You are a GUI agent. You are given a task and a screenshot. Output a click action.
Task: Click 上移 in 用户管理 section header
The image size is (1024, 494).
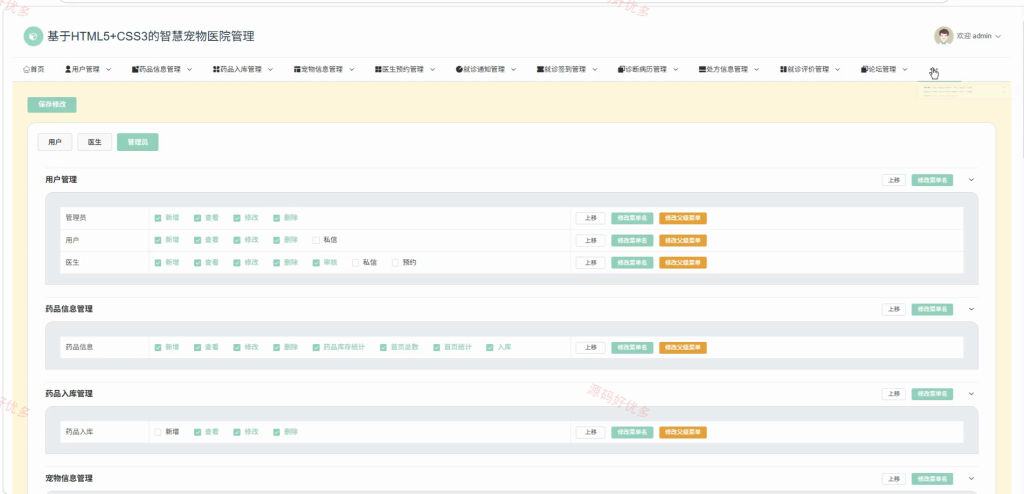pos(893,180)
